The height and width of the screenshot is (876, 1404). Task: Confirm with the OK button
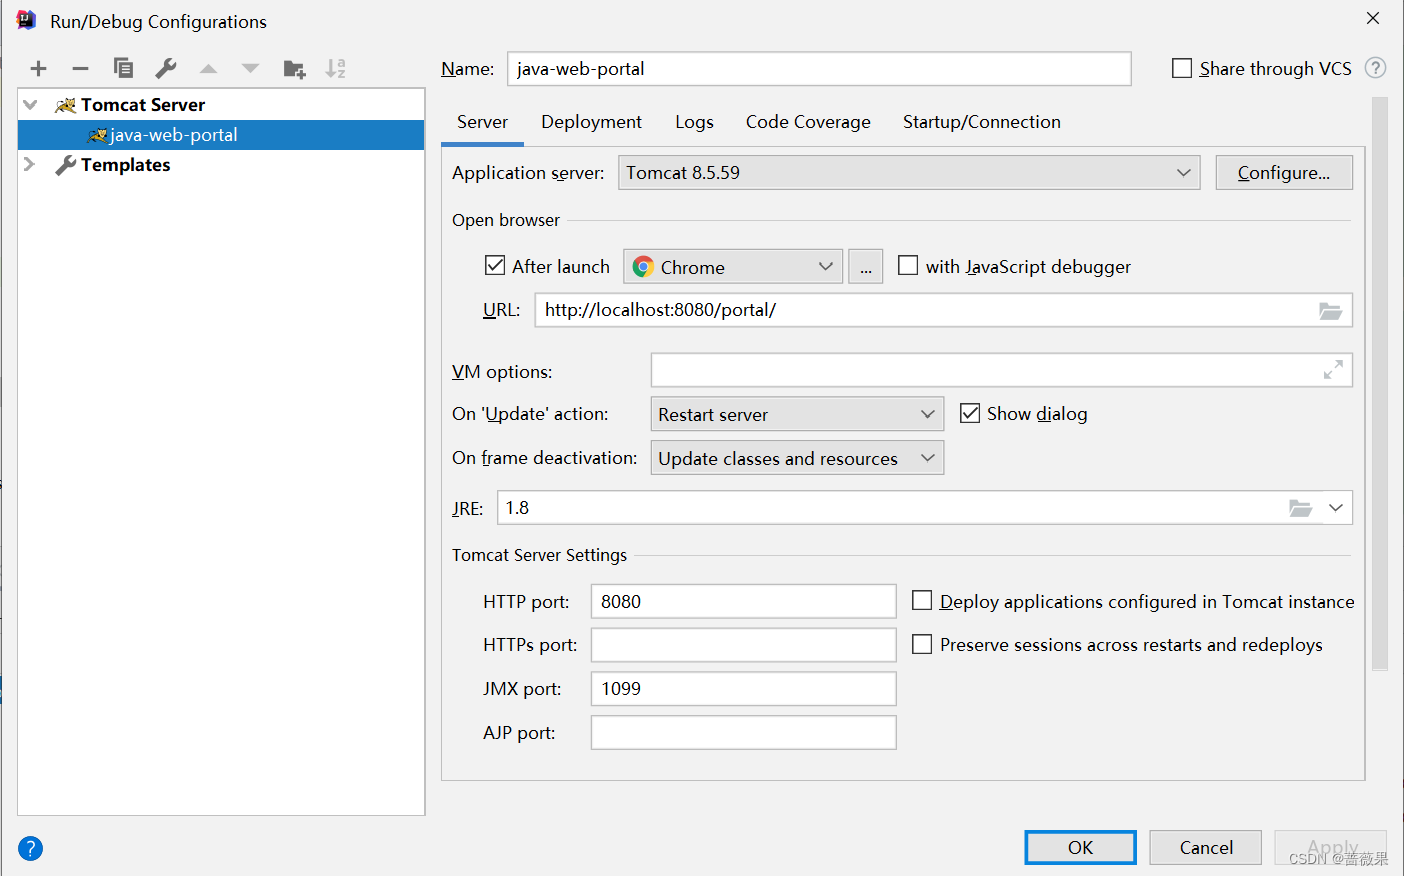pos(1080,847)
